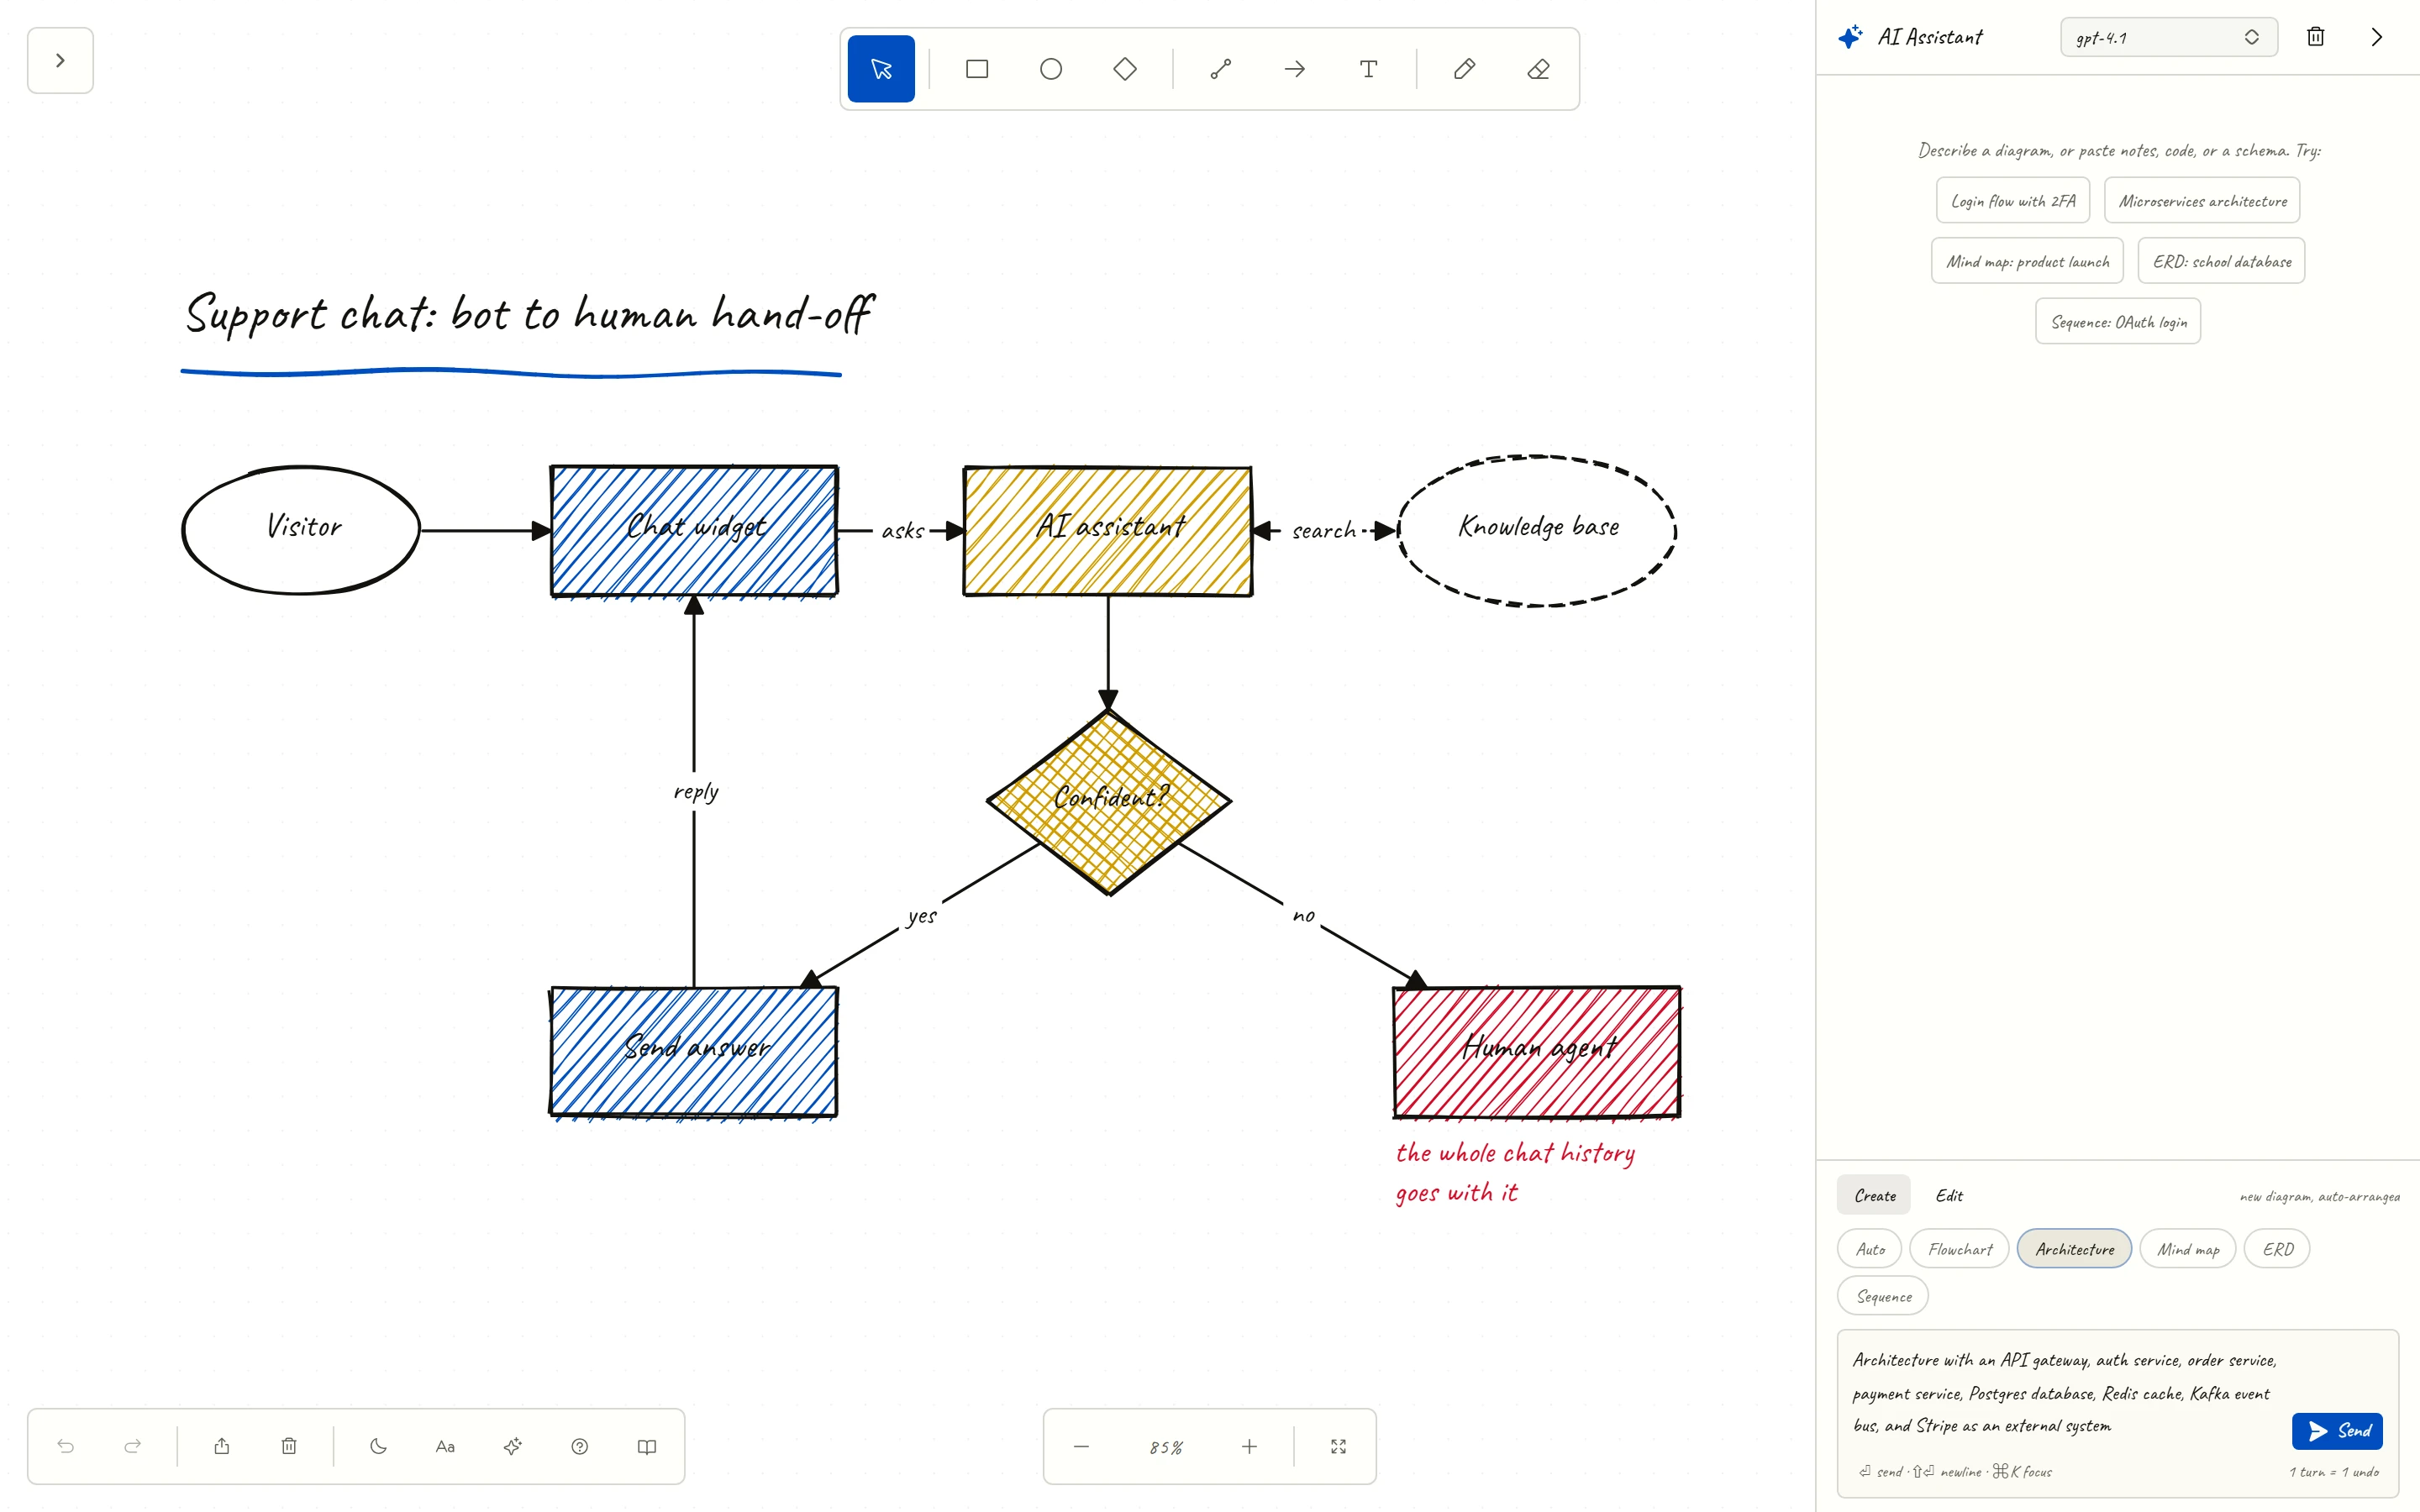Switch to the Edit tab

click(x=1949, y=1195)
